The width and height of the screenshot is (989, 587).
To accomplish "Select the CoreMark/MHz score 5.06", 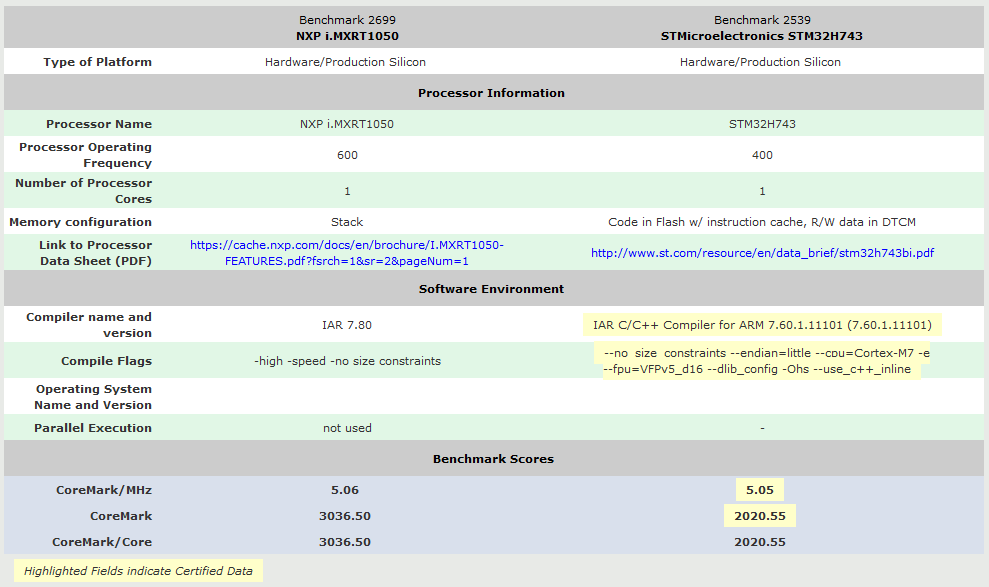I will (344, 490).
